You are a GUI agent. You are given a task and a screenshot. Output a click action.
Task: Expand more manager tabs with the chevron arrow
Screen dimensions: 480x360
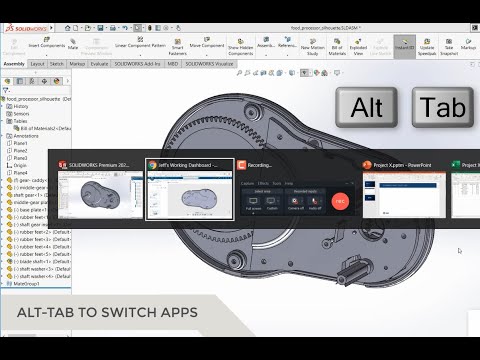68,81
